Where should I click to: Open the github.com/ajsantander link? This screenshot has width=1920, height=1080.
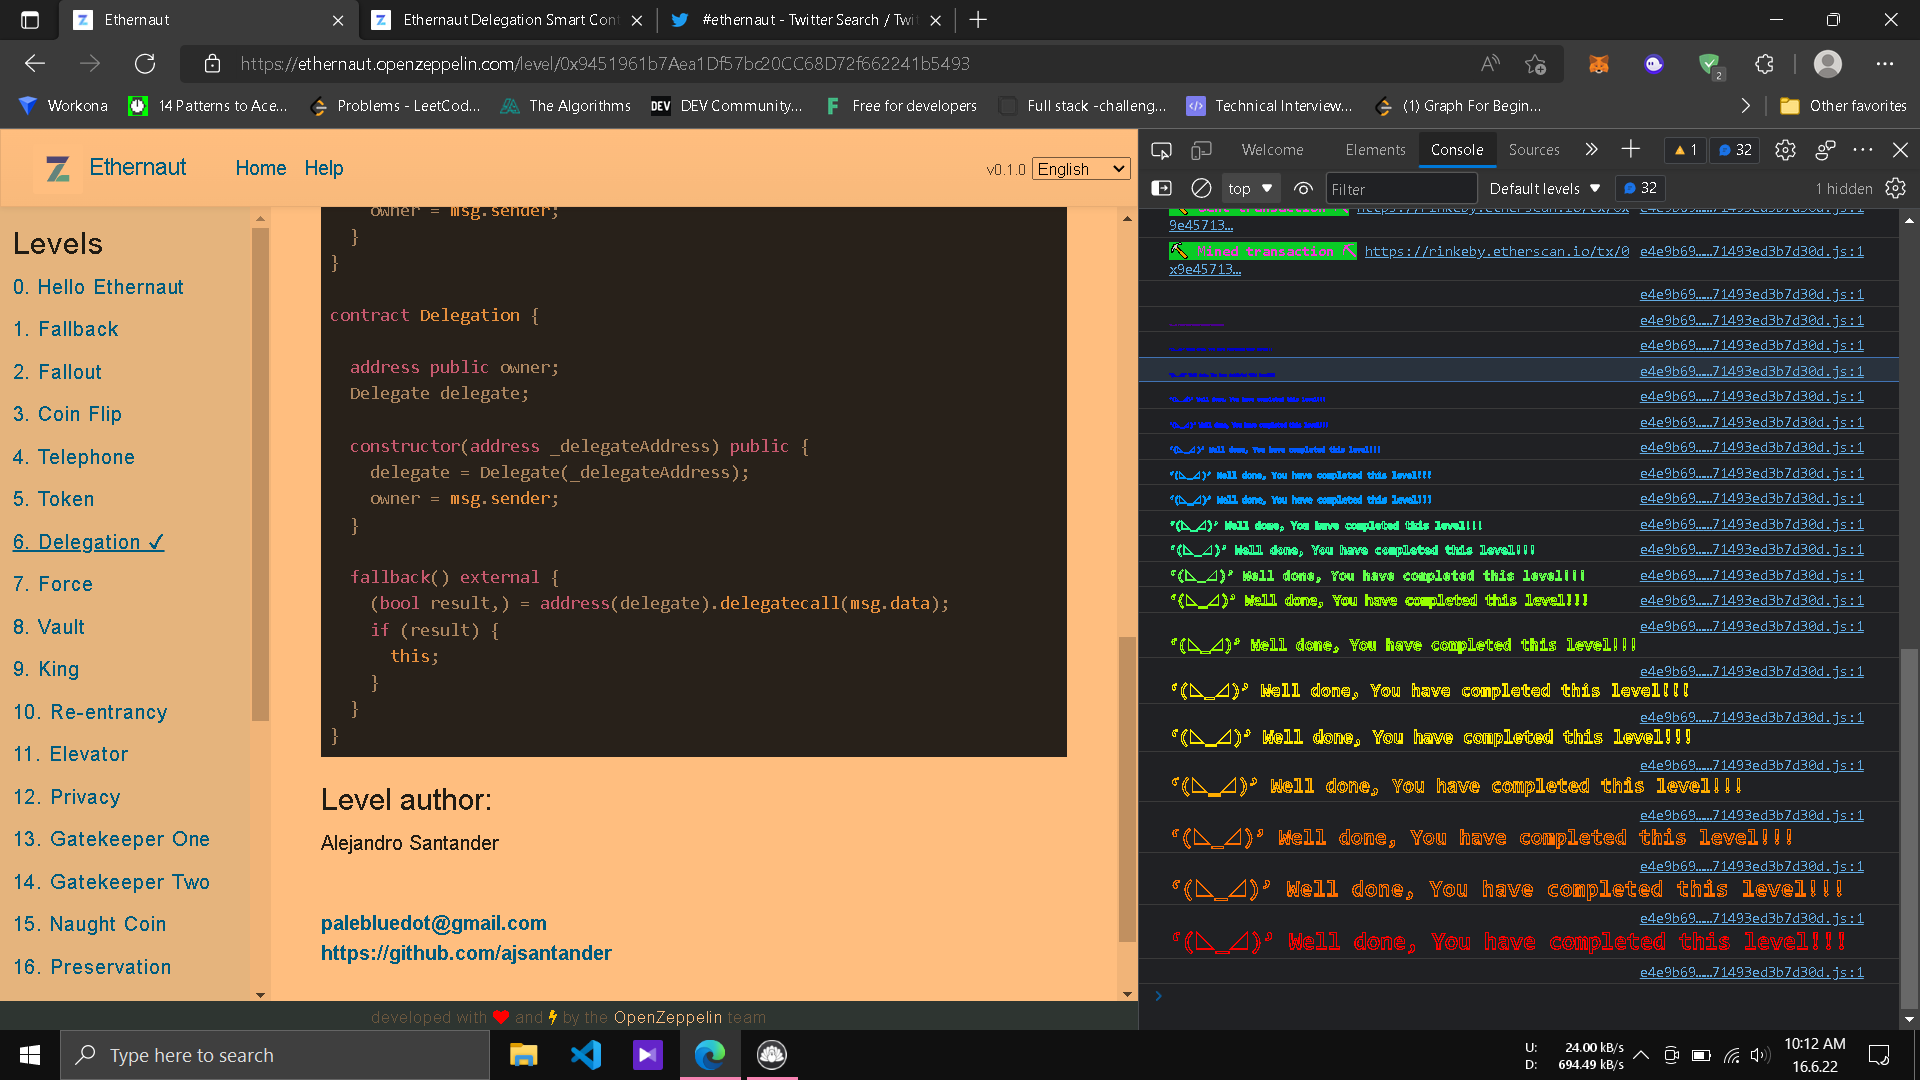[x=466, y=953]
